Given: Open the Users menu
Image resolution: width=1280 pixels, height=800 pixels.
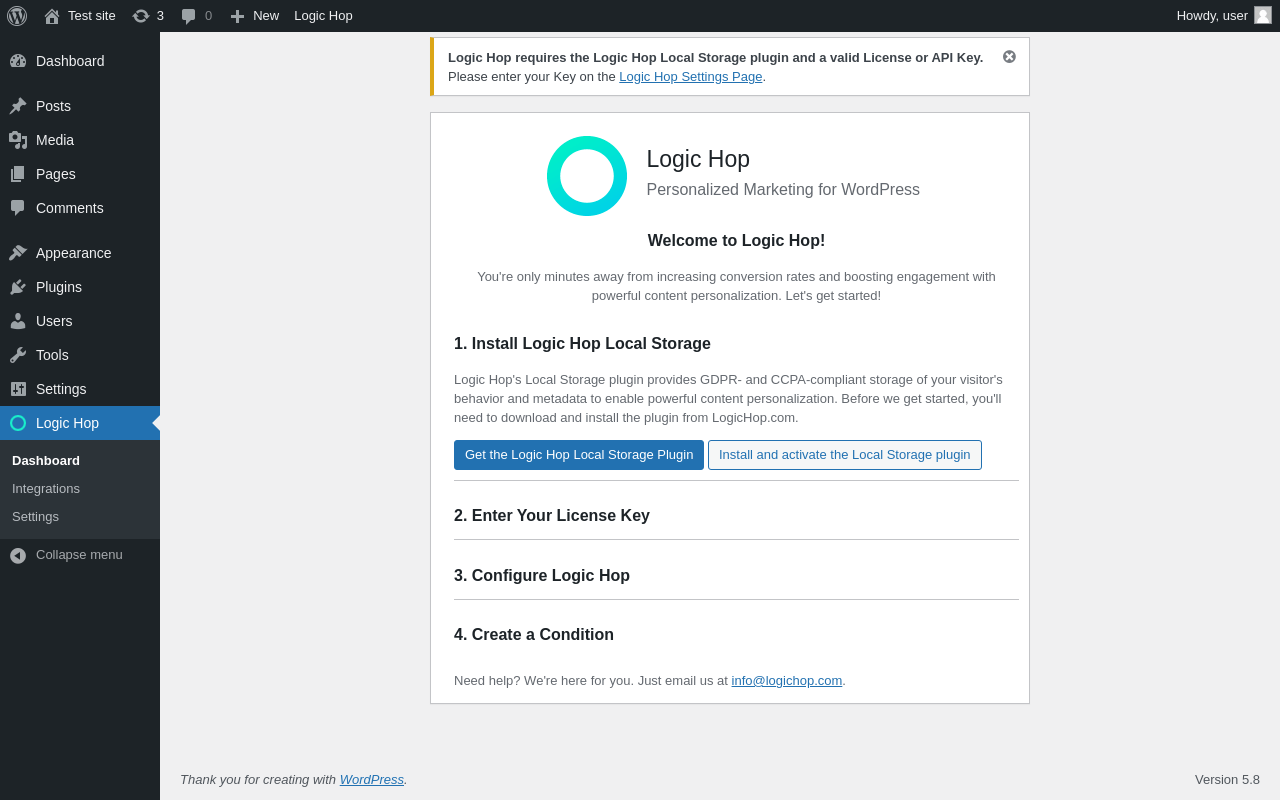Looking at the screenshot, I should pos(54,321).
